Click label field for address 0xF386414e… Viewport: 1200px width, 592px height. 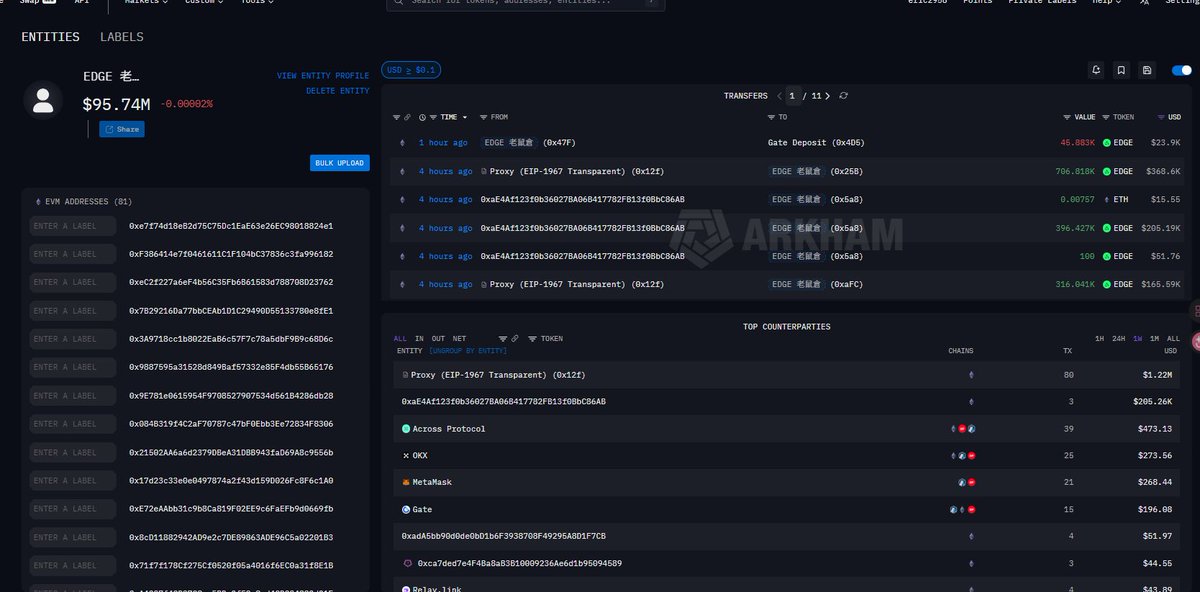tap(73, 254)
